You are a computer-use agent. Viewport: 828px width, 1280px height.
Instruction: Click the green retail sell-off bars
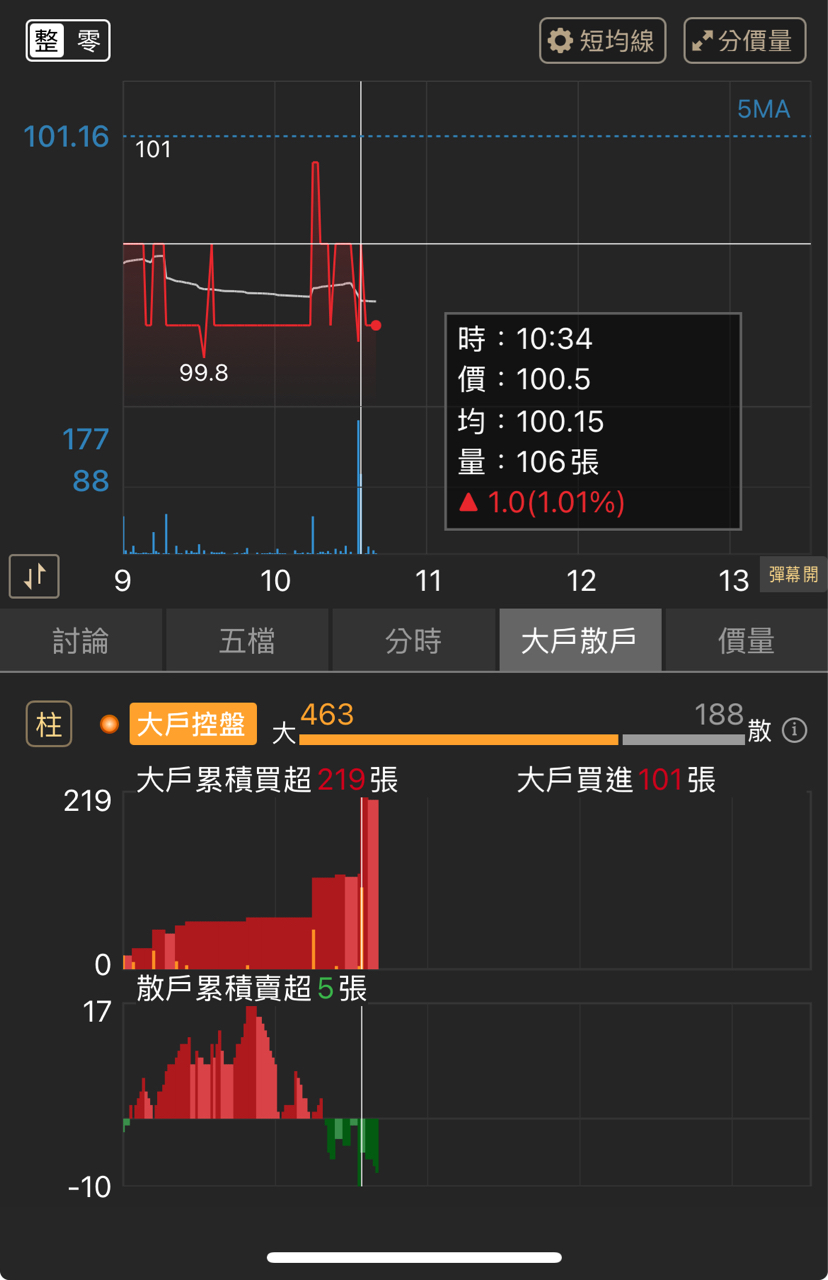click(x=353, y=1150)
